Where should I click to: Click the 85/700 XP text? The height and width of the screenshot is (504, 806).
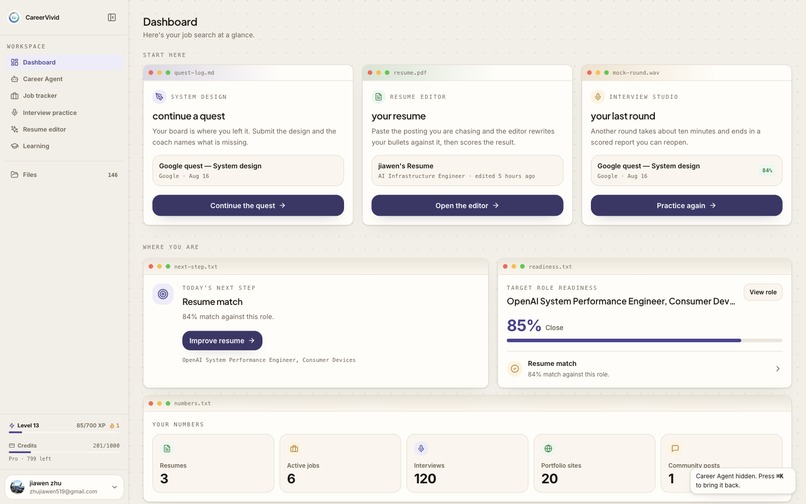click(x=90, y=426)
